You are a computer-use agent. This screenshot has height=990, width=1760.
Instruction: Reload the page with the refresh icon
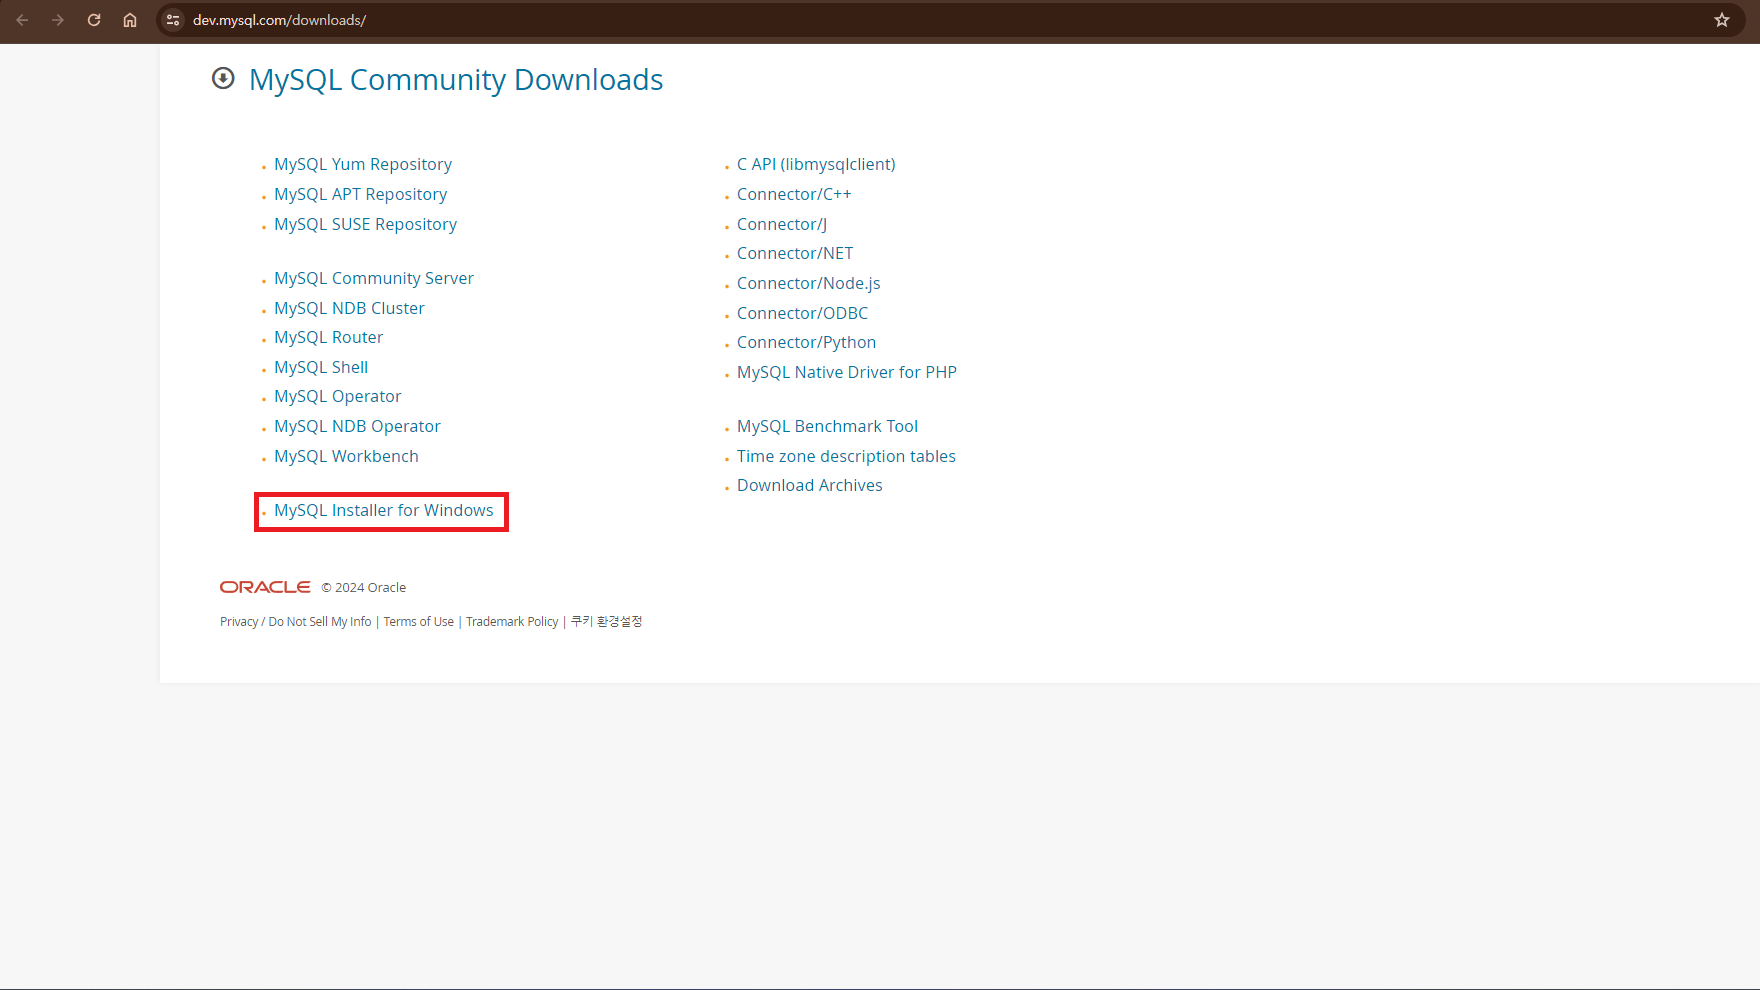click(x=94, y=20)
